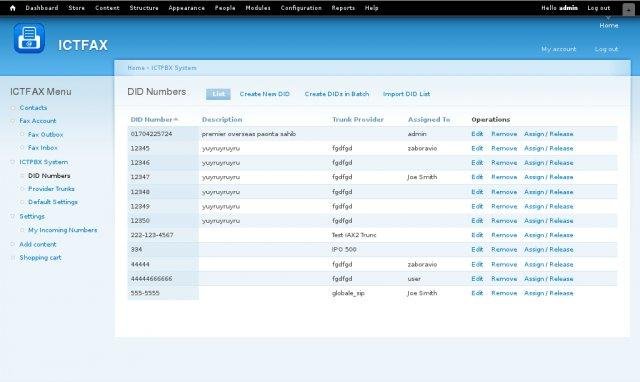Open the Store admin menu
The width and height of the screenshot is (640, 382).
point(76,8)
